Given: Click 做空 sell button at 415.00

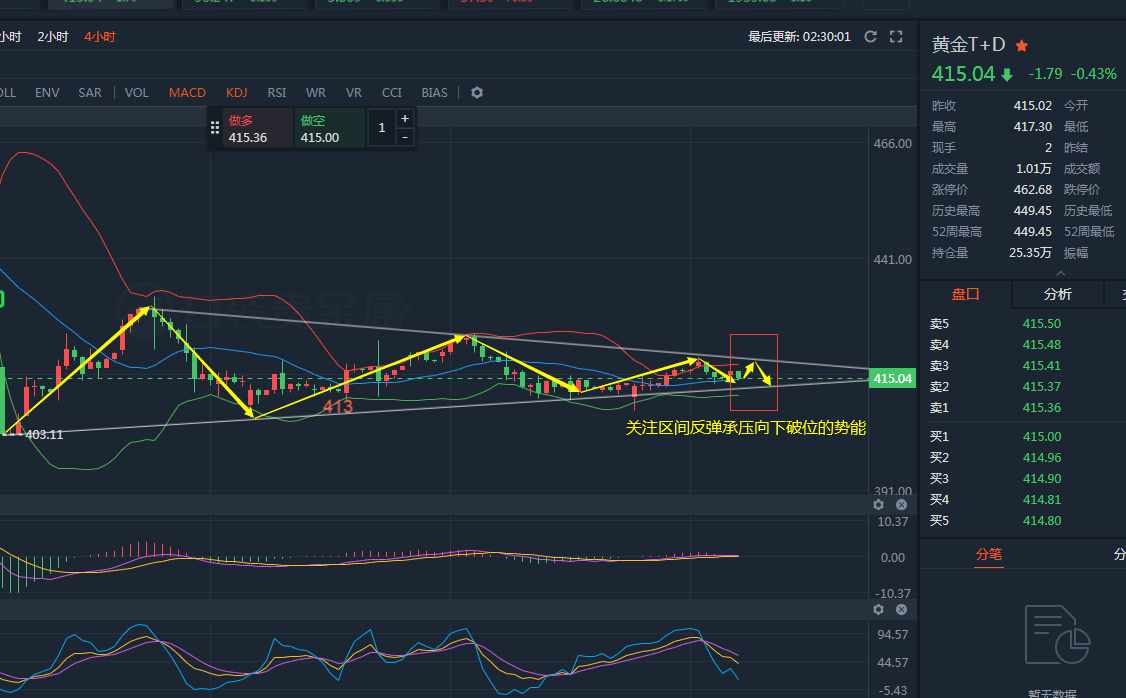Looking at the screenshot, I should [330, 128].
